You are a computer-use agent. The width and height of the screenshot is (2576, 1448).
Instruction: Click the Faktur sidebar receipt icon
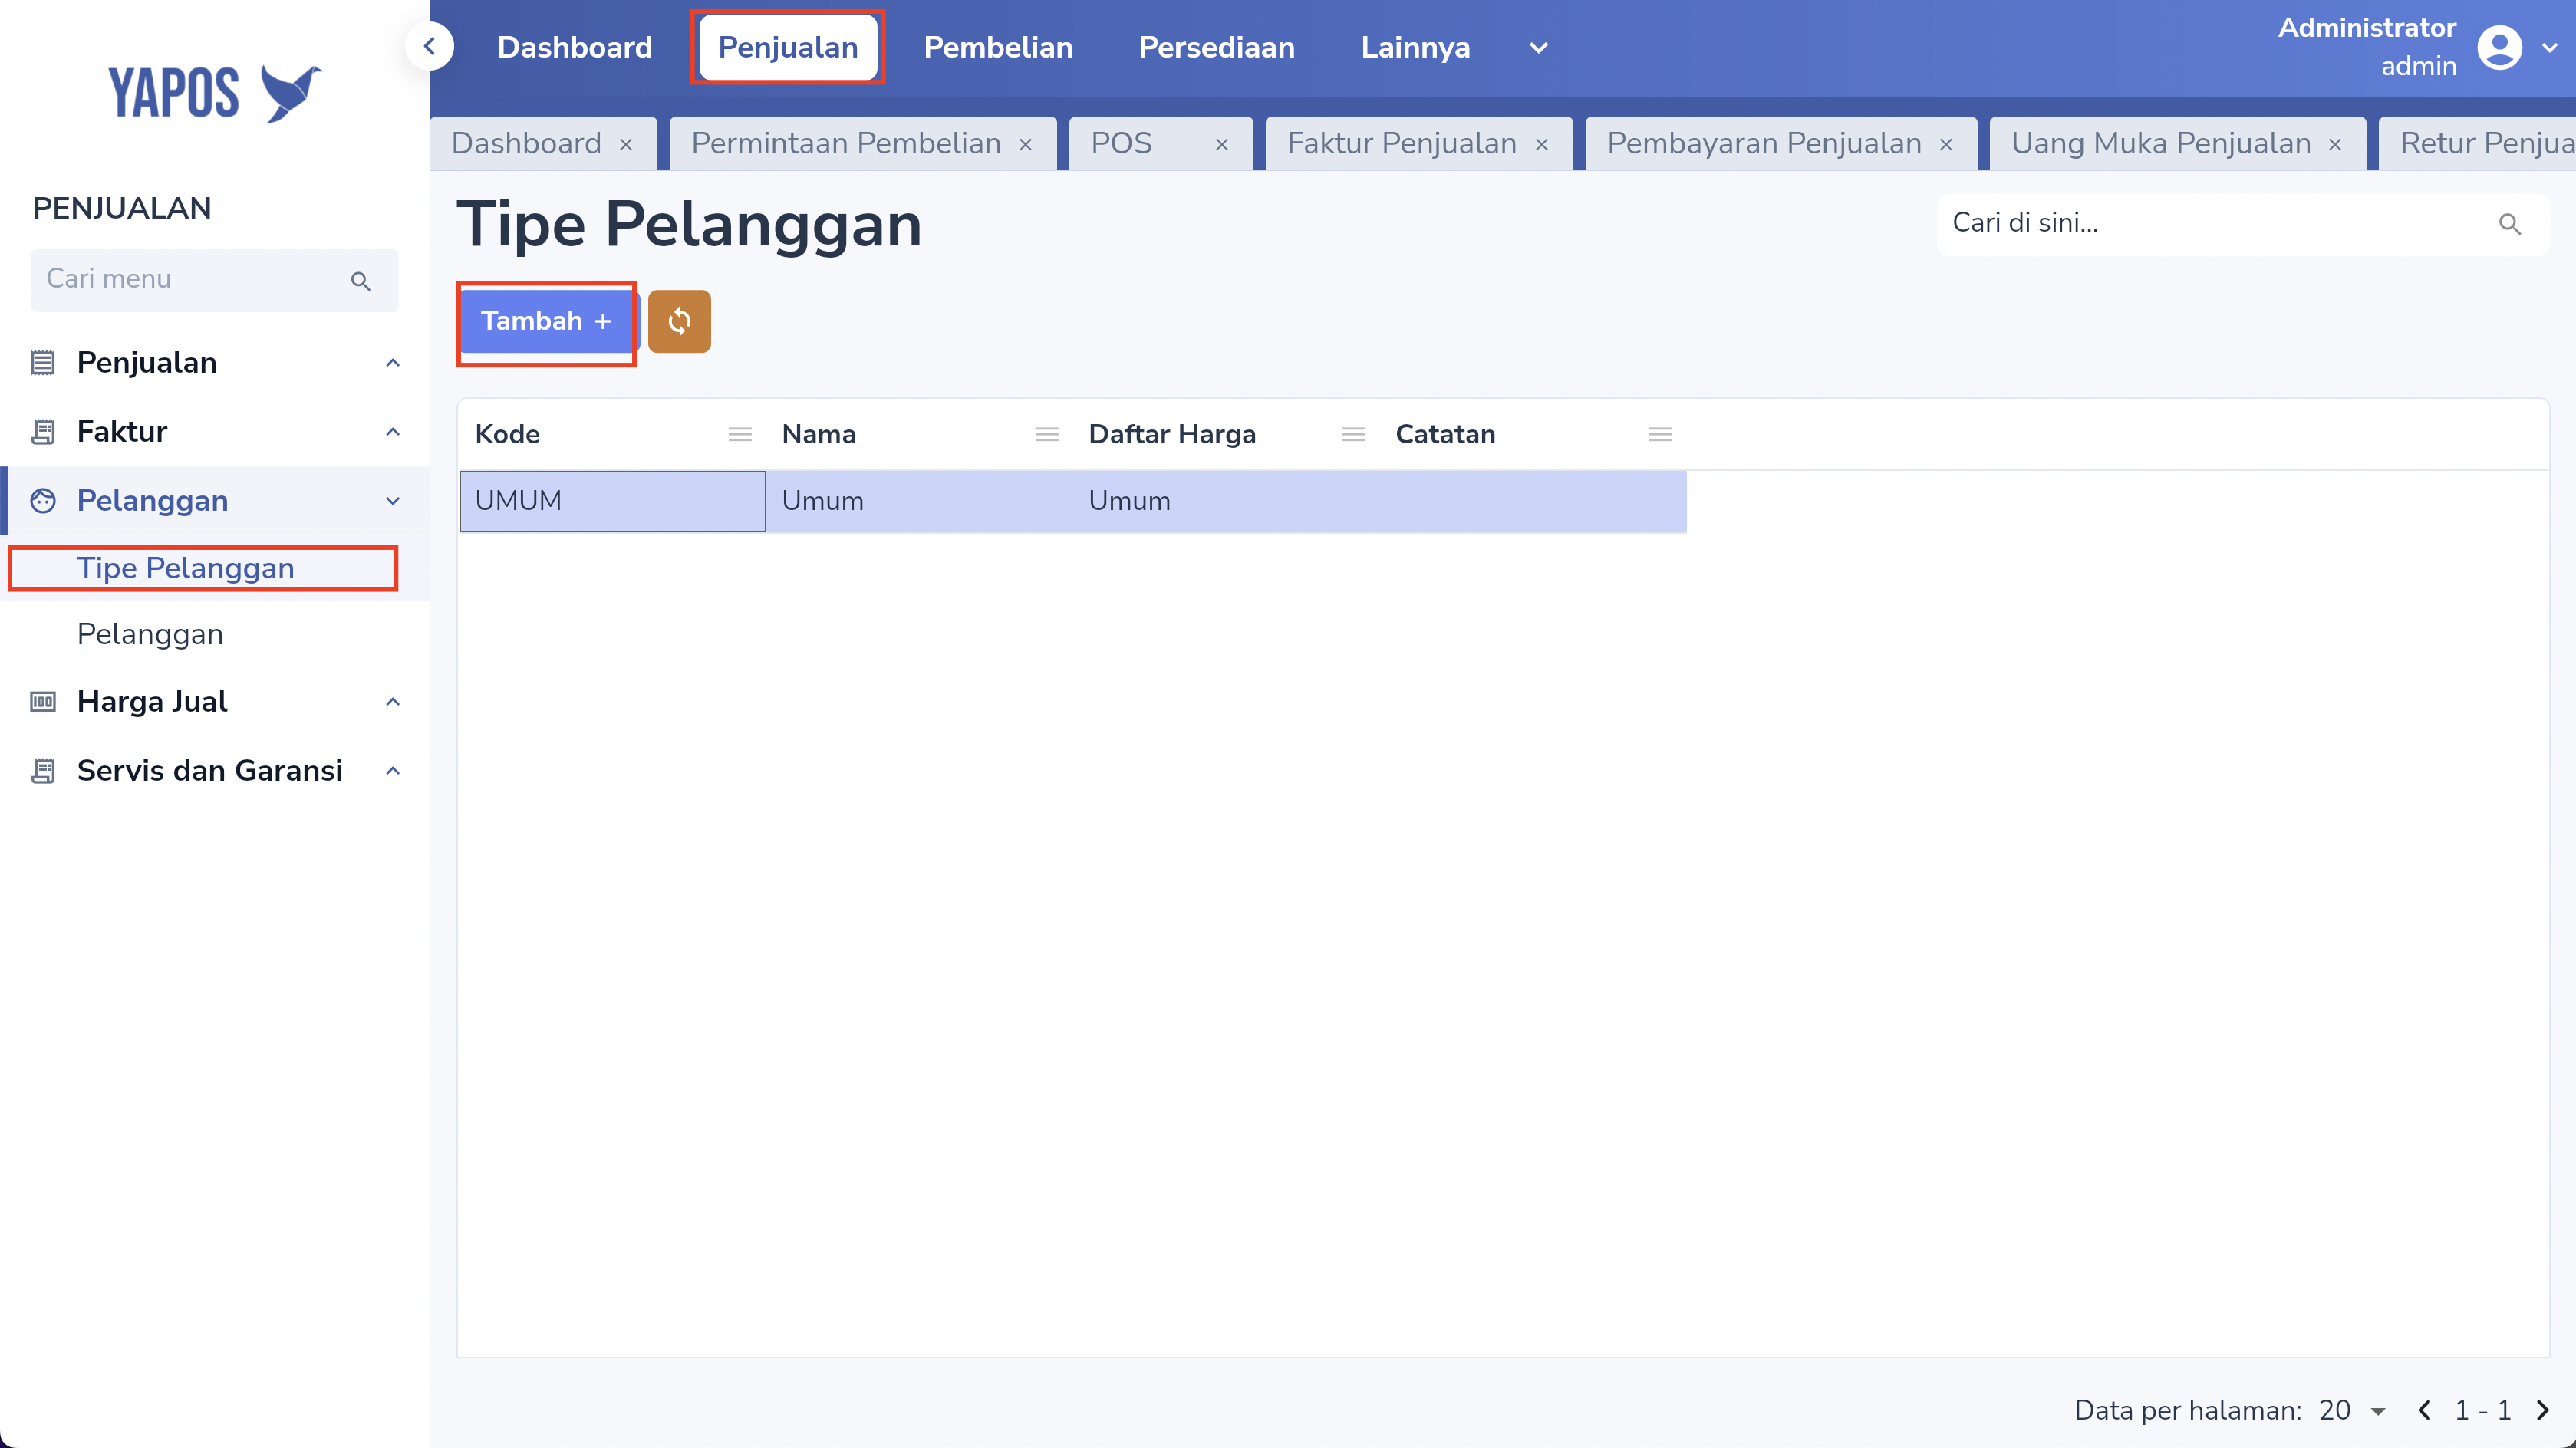[x=42, y=431]
